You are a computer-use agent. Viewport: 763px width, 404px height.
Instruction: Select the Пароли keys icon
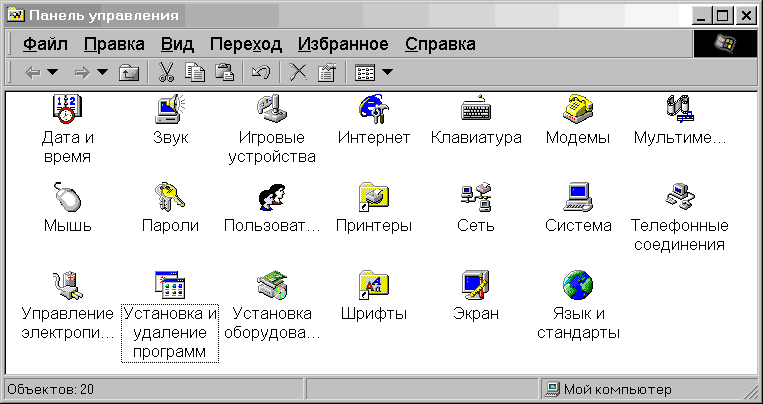pyautogui.click(x=170, y=197)
